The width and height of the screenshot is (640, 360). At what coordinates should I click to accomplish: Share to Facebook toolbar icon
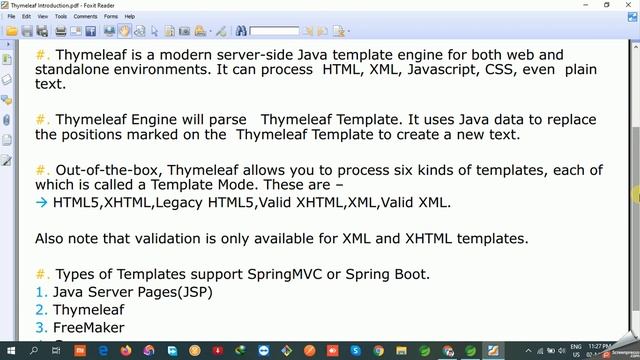[91, 31]
